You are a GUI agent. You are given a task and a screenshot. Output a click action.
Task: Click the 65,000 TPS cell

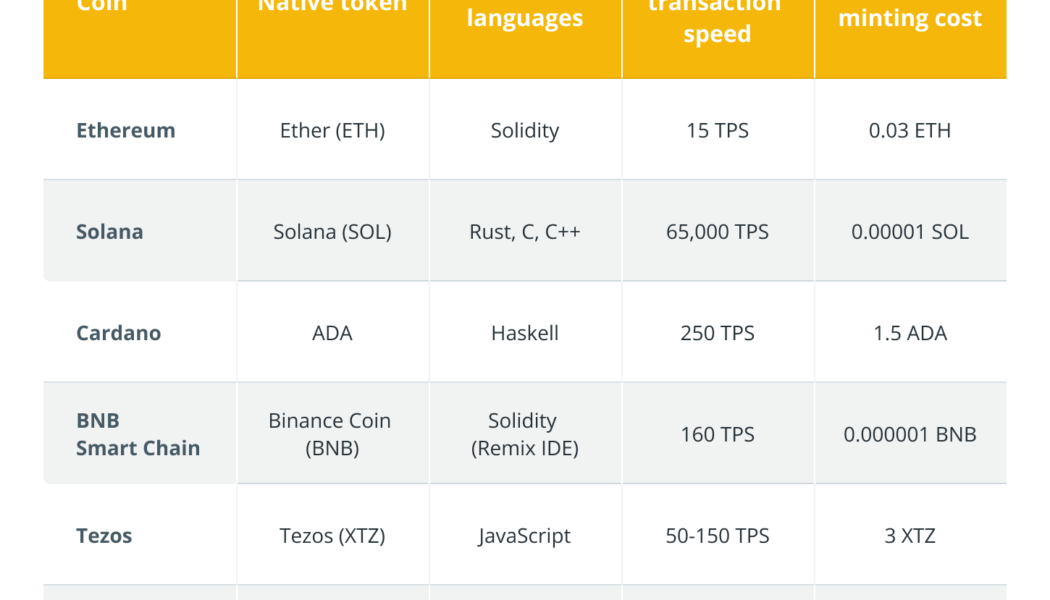coord(717,231)
